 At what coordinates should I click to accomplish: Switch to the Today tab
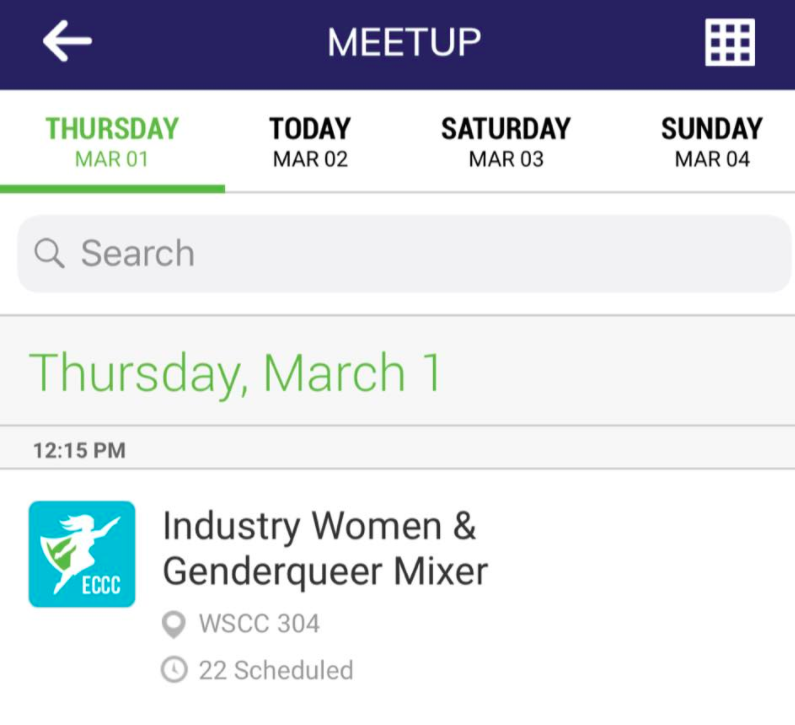tap(310, 142)
